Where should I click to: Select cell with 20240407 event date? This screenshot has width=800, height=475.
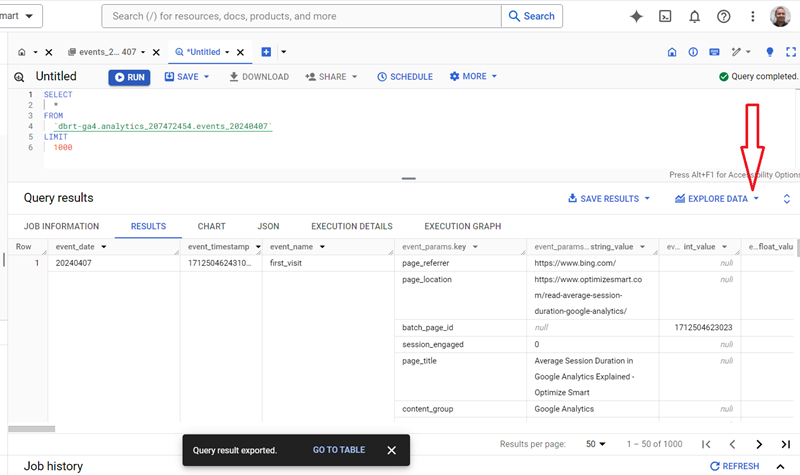(114, 263)
